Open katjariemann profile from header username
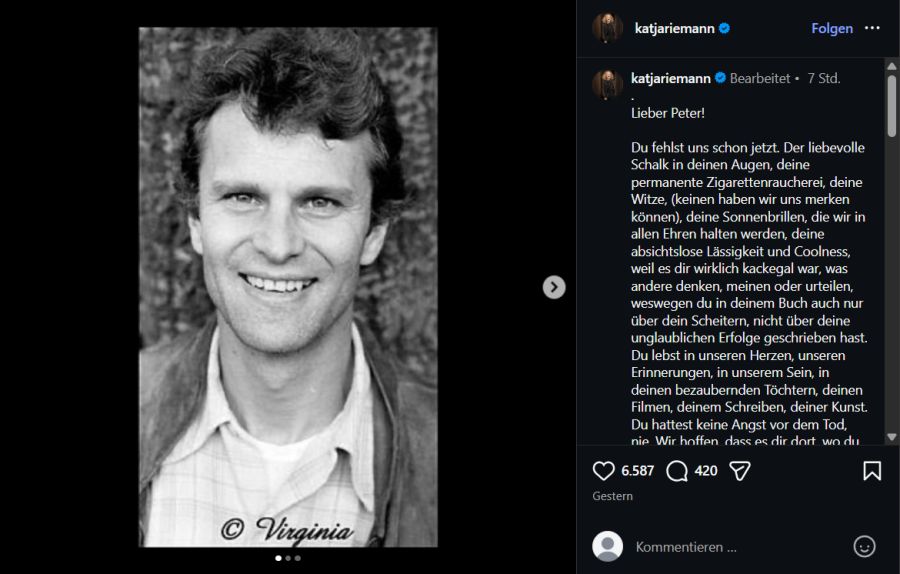 (x=675, y=28)
